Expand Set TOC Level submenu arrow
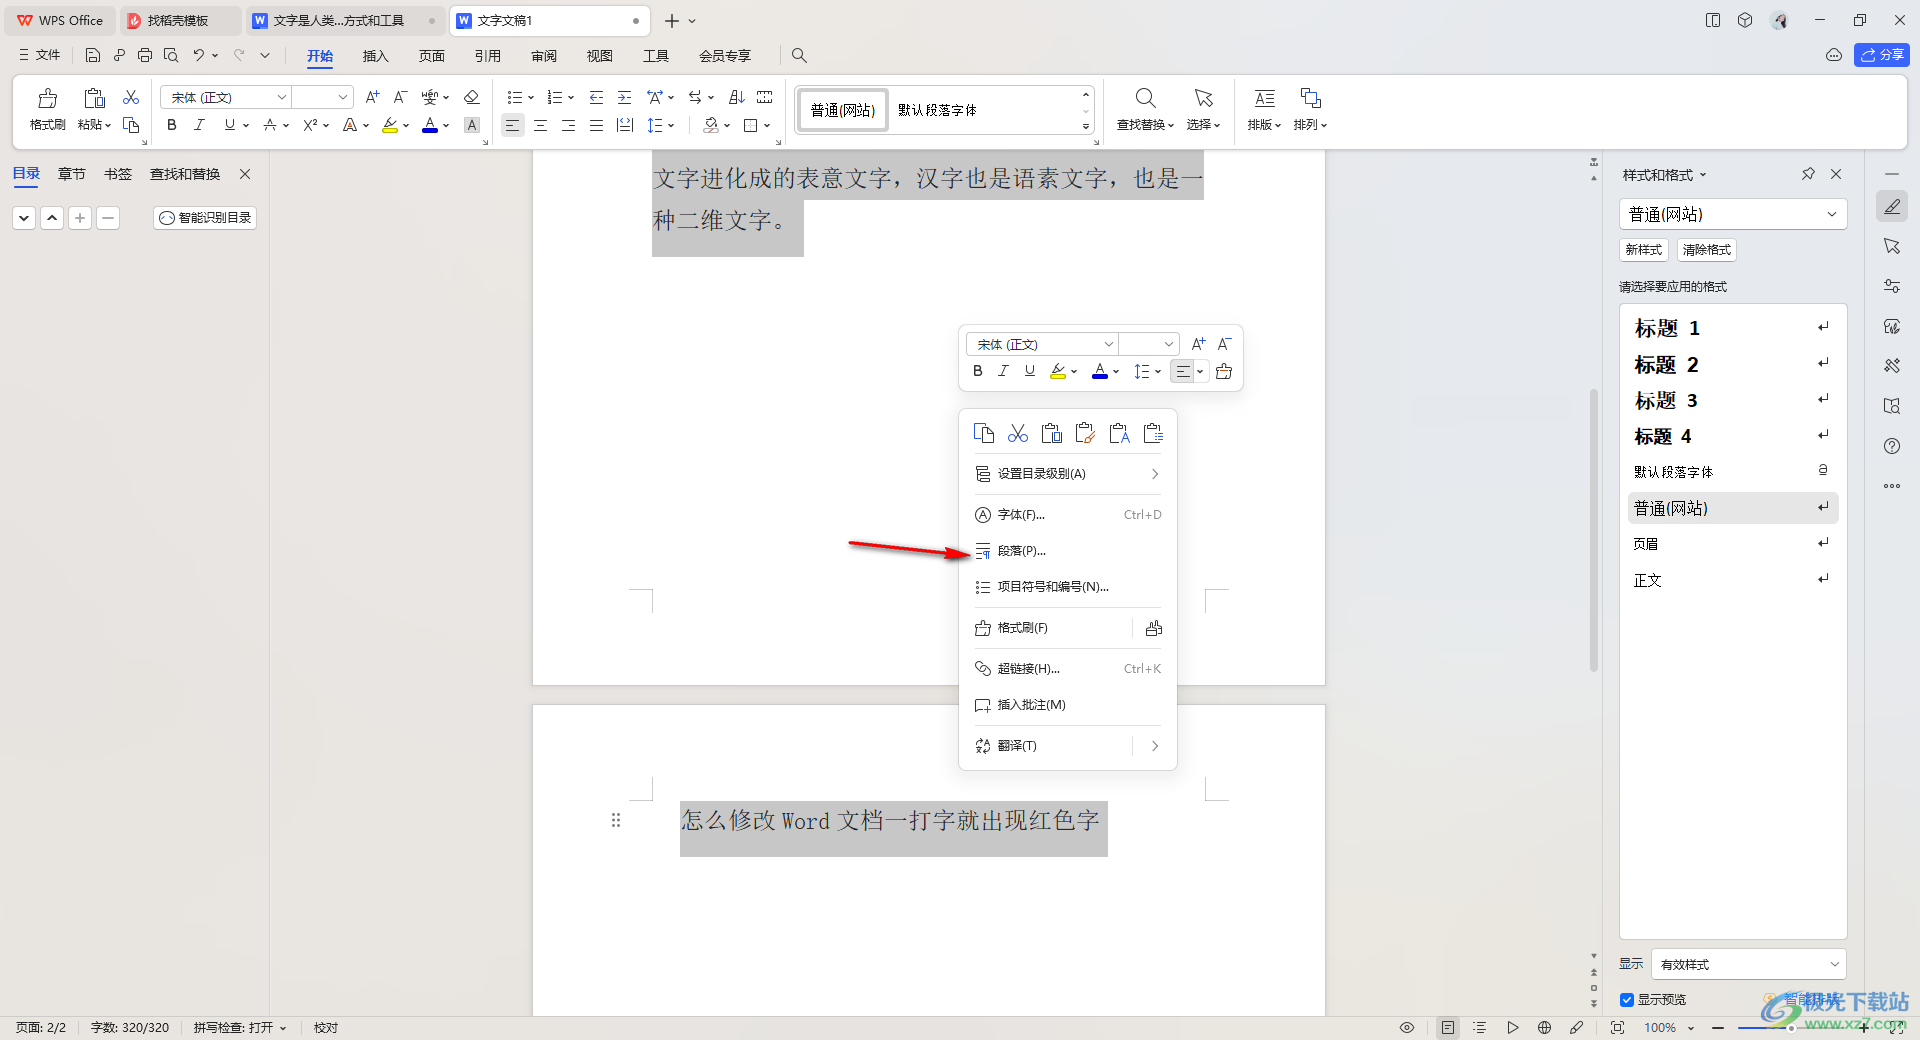The width and height of the screenshot is (1920, 1040). [1155, 474]
